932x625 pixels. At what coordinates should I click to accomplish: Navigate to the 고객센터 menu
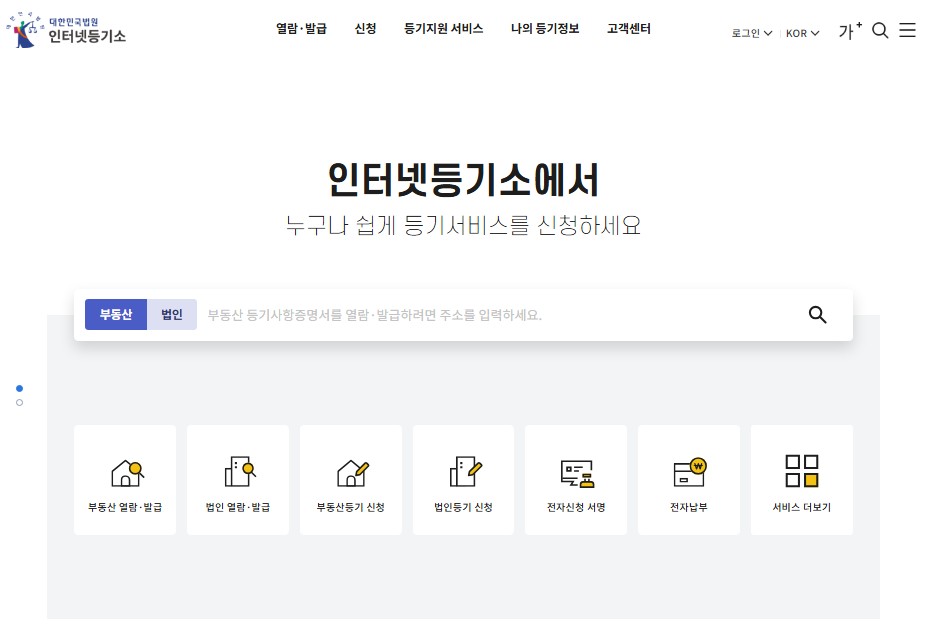pyautogui.click(x=628, y=30)
